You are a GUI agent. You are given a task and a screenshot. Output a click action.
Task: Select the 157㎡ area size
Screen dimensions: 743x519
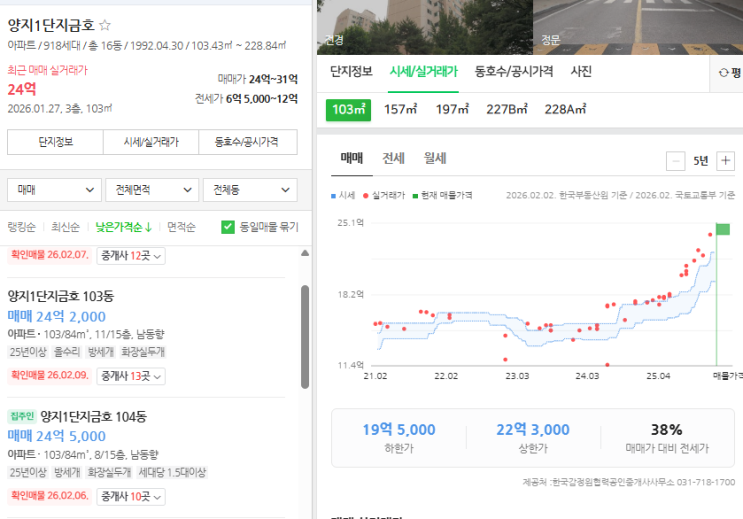(x=400, y=109)
